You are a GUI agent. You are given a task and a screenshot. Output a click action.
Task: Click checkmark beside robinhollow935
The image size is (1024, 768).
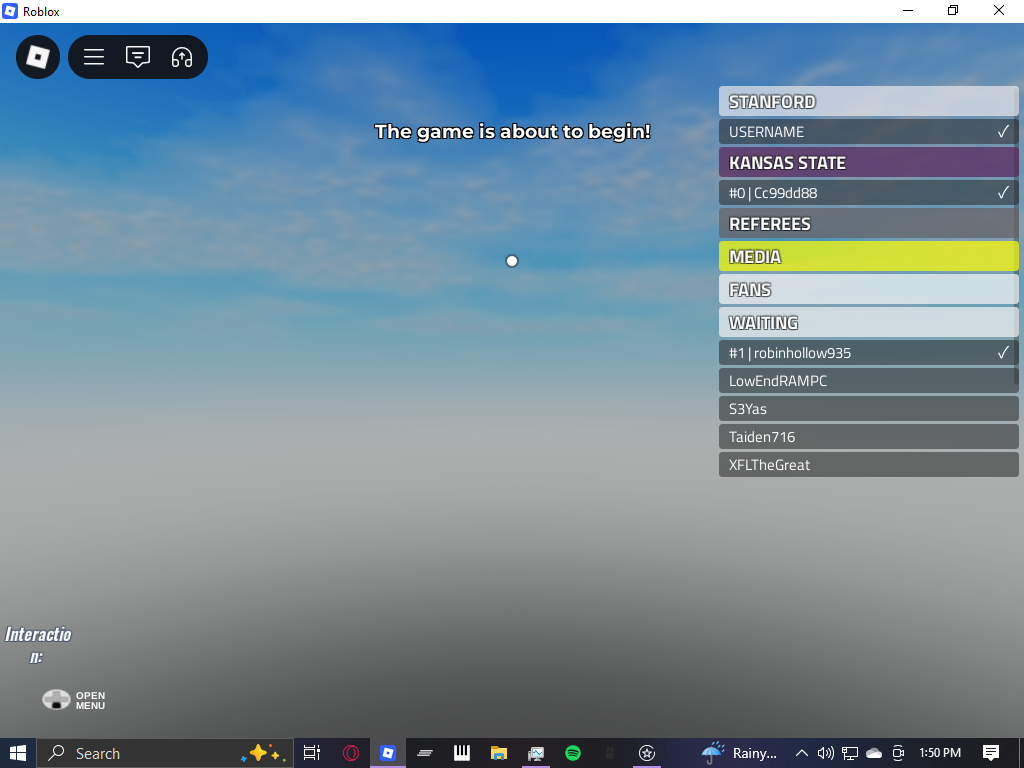[1003, 352]
